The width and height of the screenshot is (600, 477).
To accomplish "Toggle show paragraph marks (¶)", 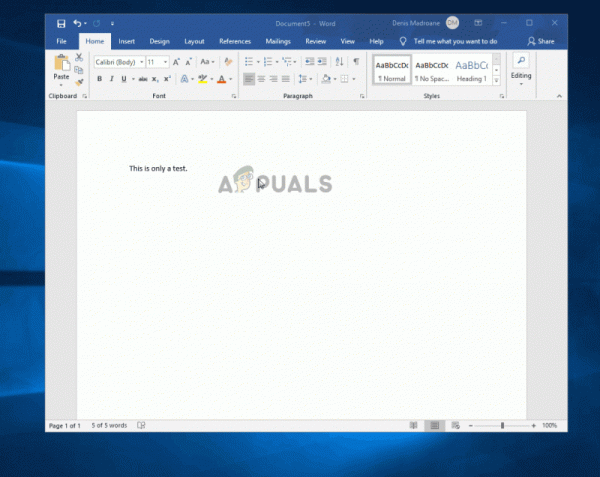I will pyautogui.click(x=356, y=62).
